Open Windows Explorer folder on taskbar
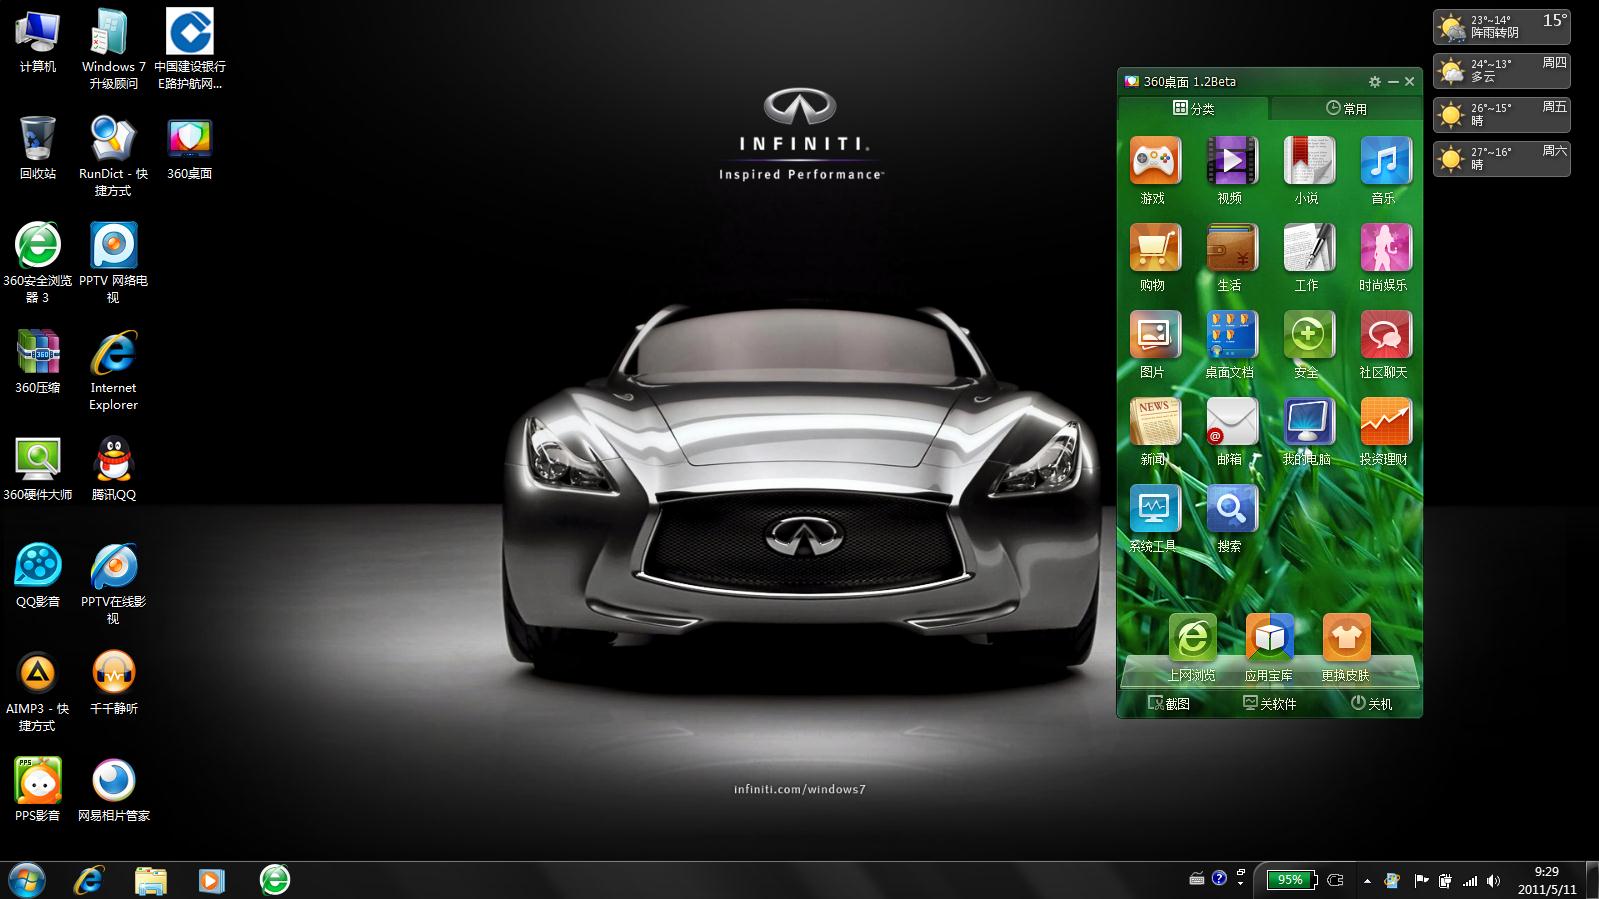 [151, 880]
